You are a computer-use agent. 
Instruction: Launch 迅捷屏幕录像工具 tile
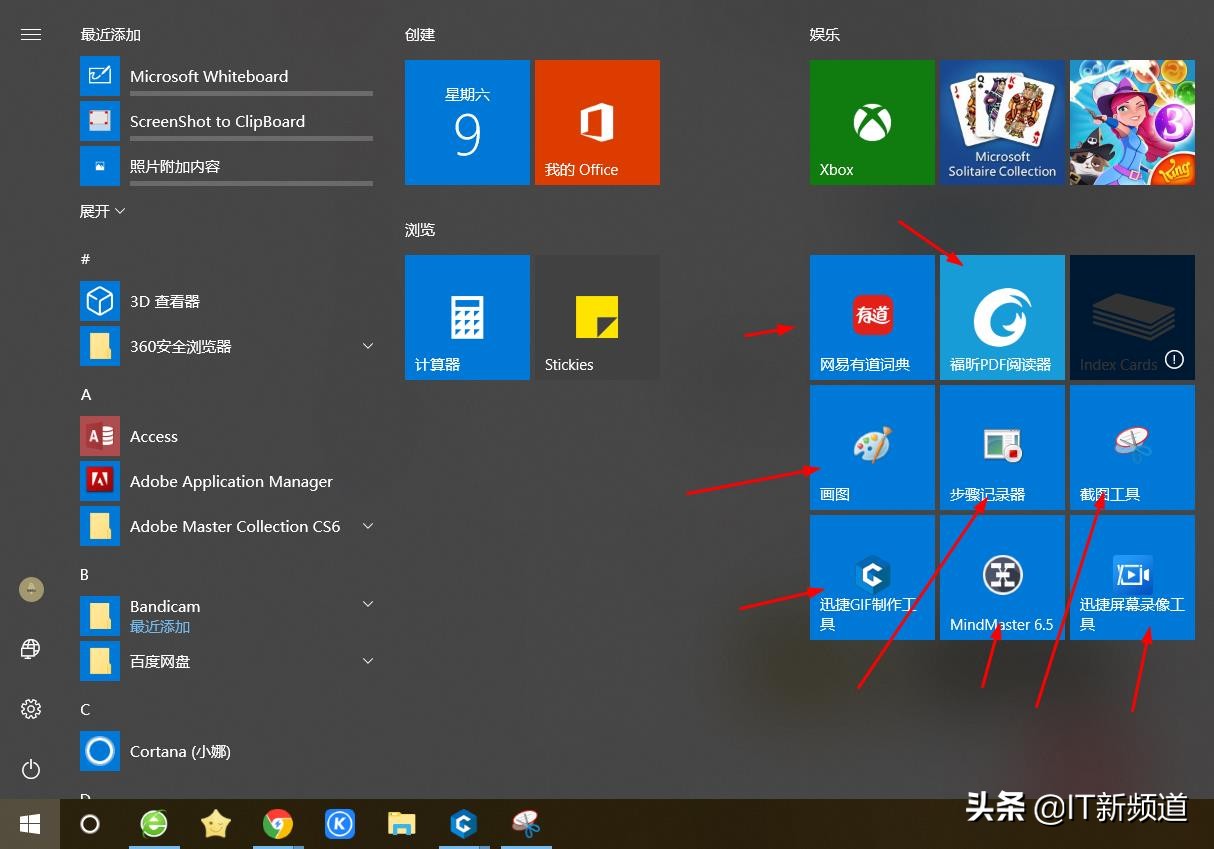(x=1132, y=577)
